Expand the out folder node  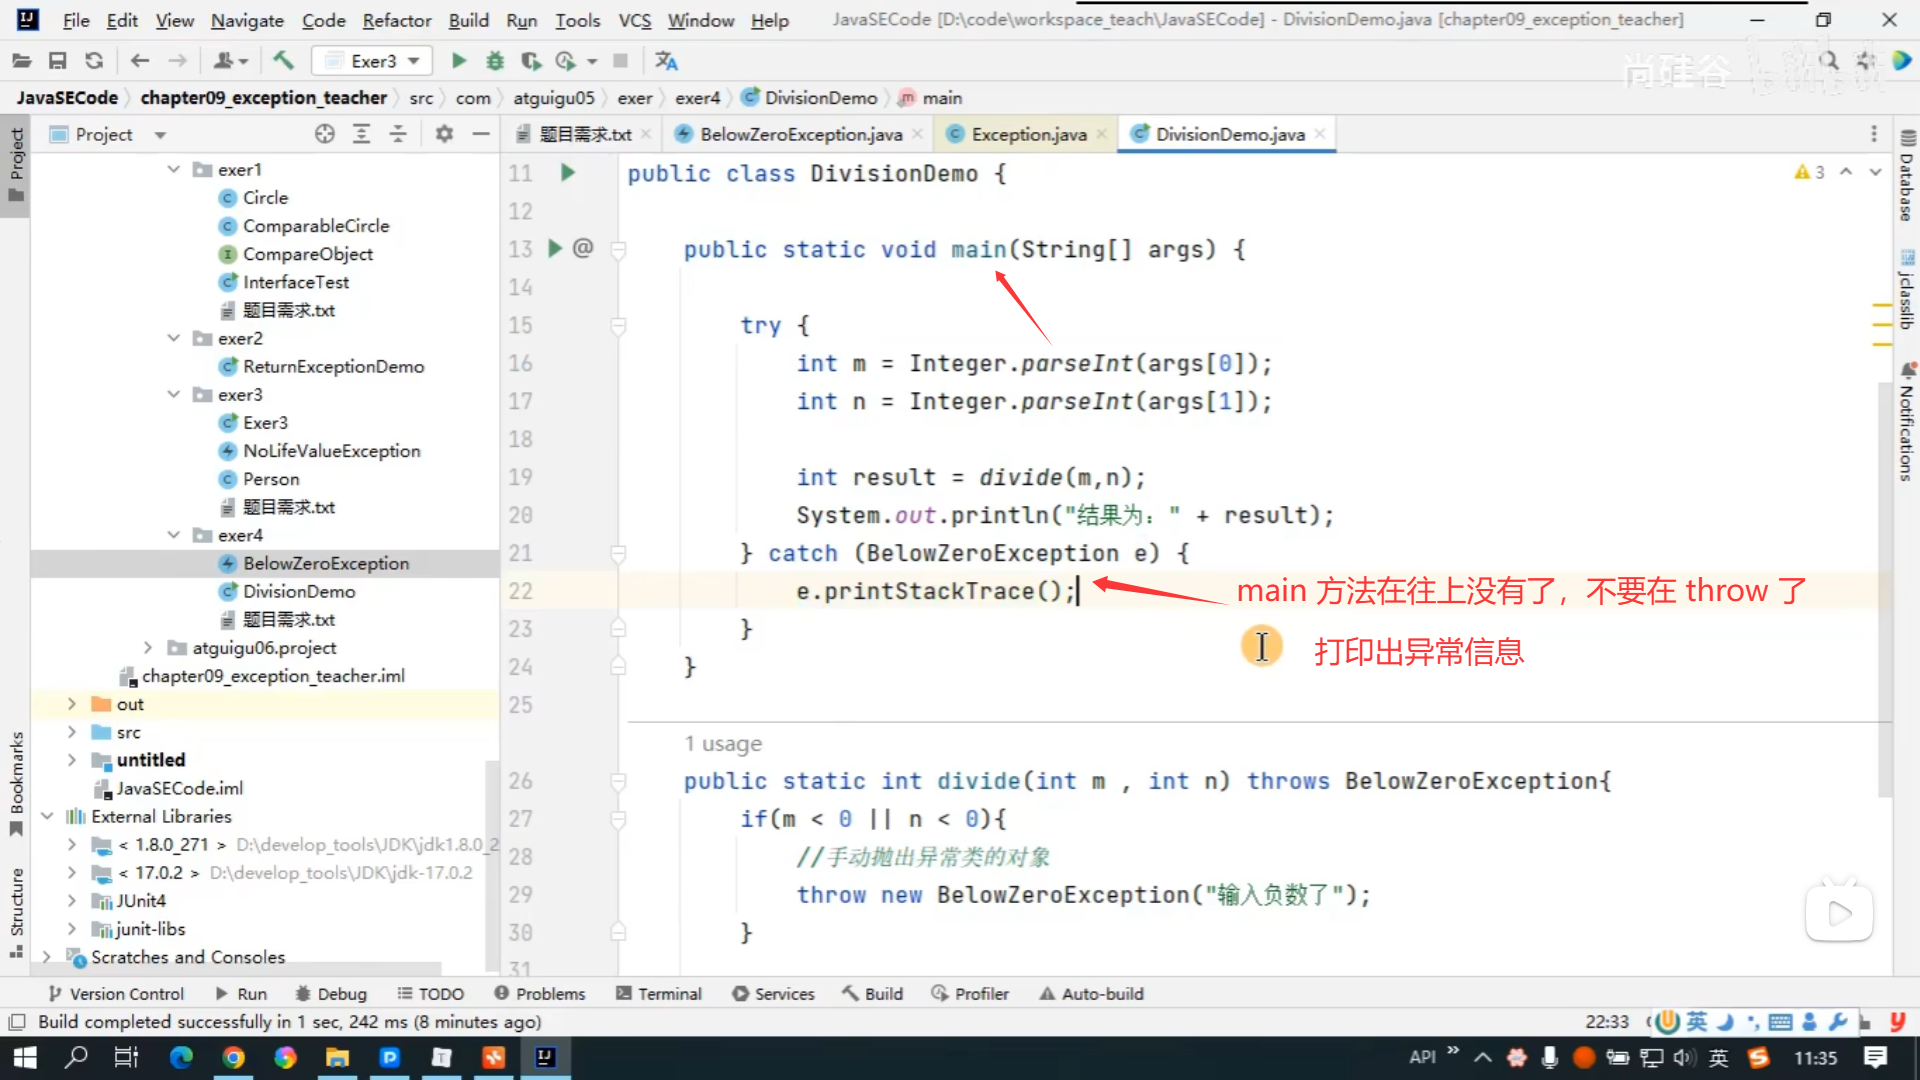point(72,704)
